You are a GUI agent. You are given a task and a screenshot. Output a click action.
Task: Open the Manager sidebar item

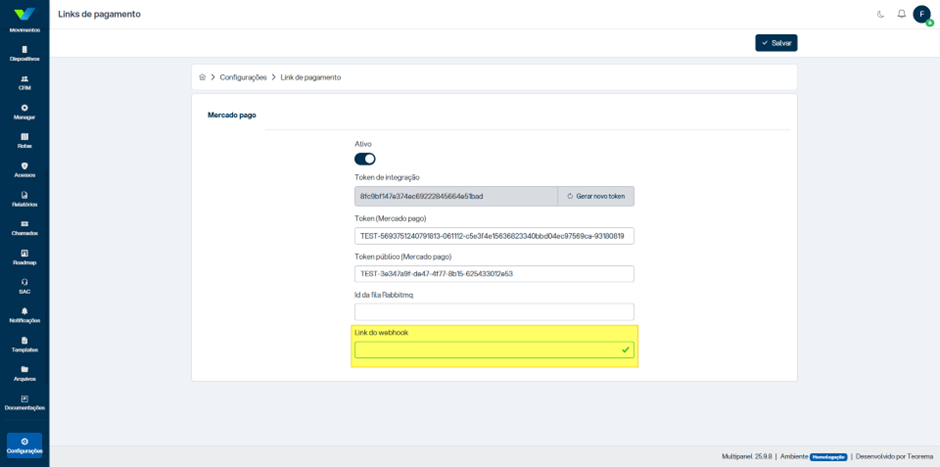pos(25,112)
